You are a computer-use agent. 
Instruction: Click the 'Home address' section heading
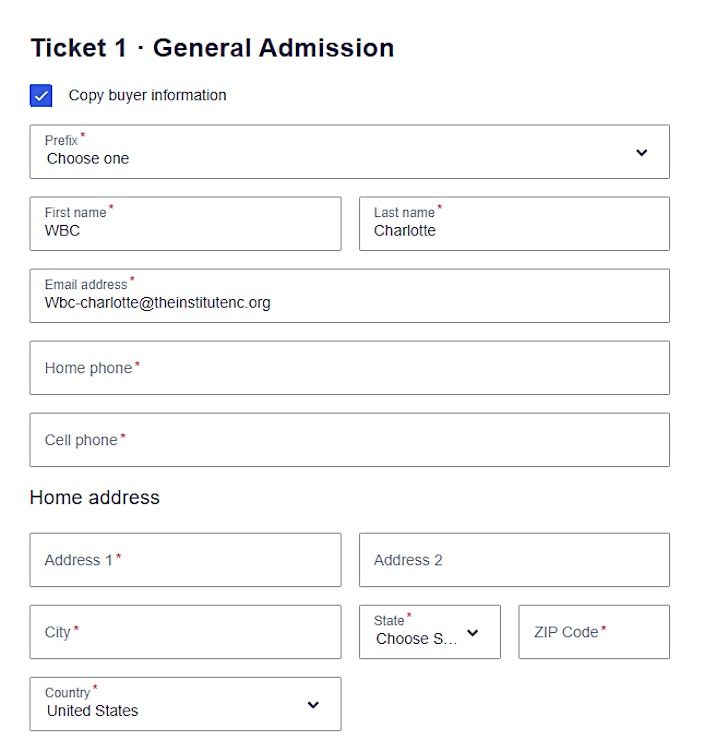point(95,497)
